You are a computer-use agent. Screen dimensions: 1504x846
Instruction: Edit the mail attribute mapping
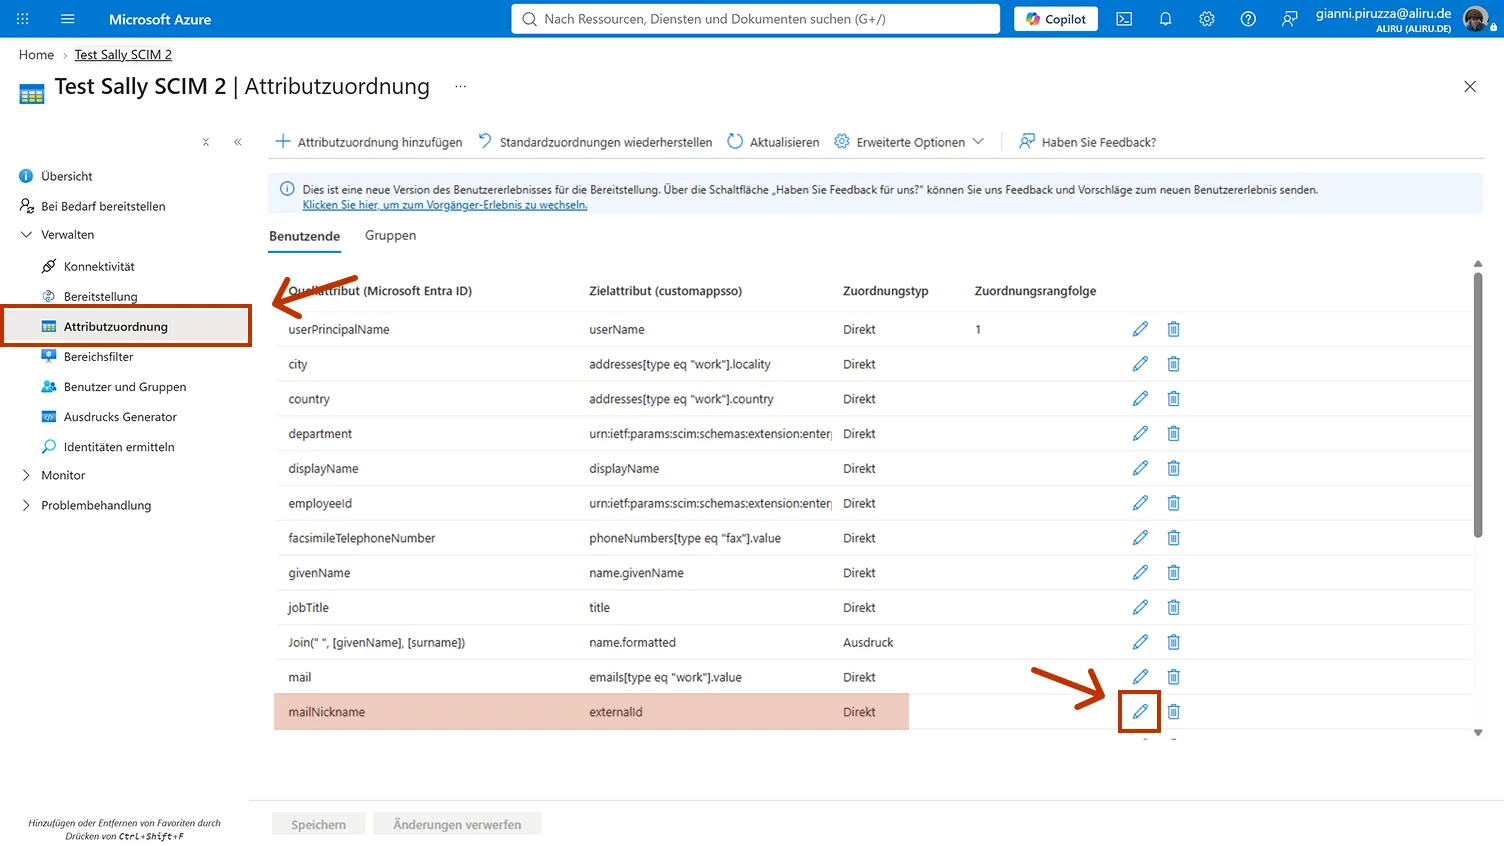tap(1140, 677)
